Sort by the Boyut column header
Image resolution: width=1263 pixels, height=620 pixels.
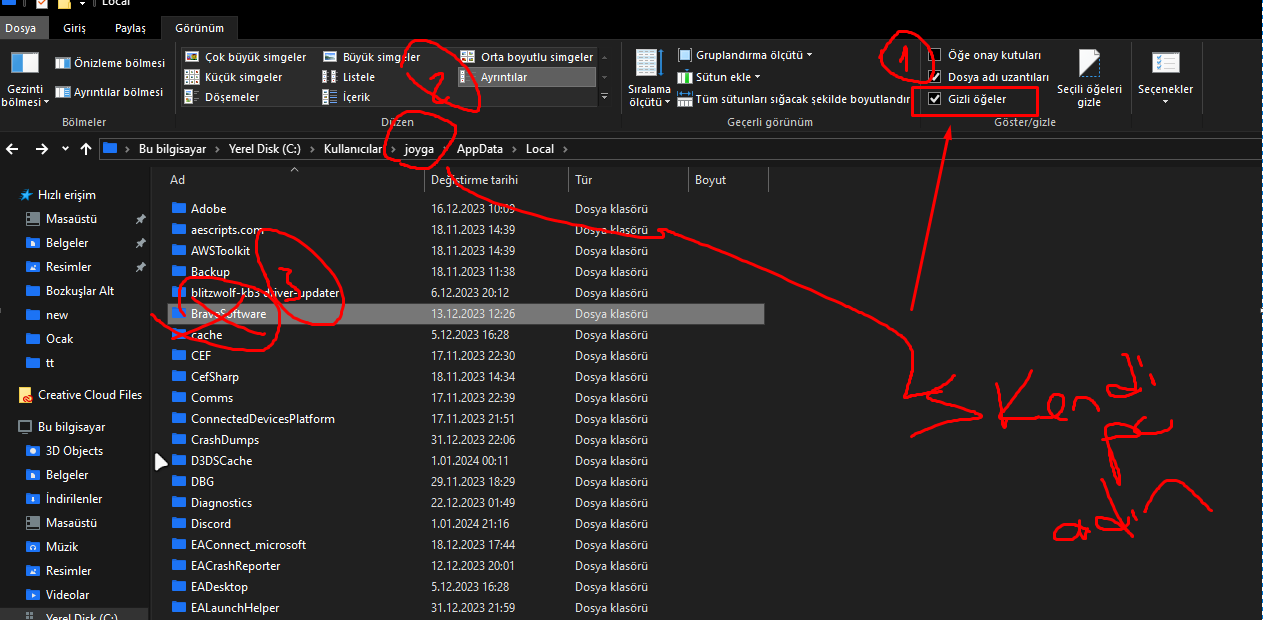[729, 180]
